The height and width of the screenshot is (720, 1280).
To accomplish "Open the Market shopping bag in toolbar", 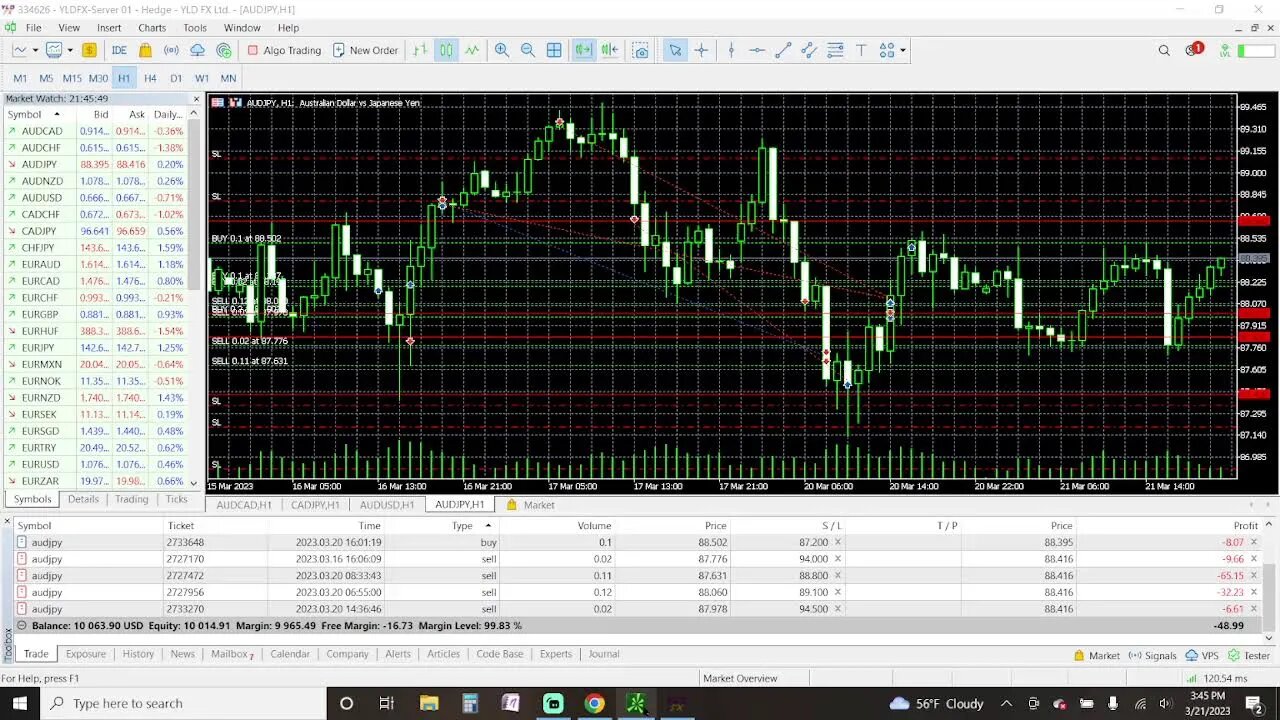I will 146,50.
